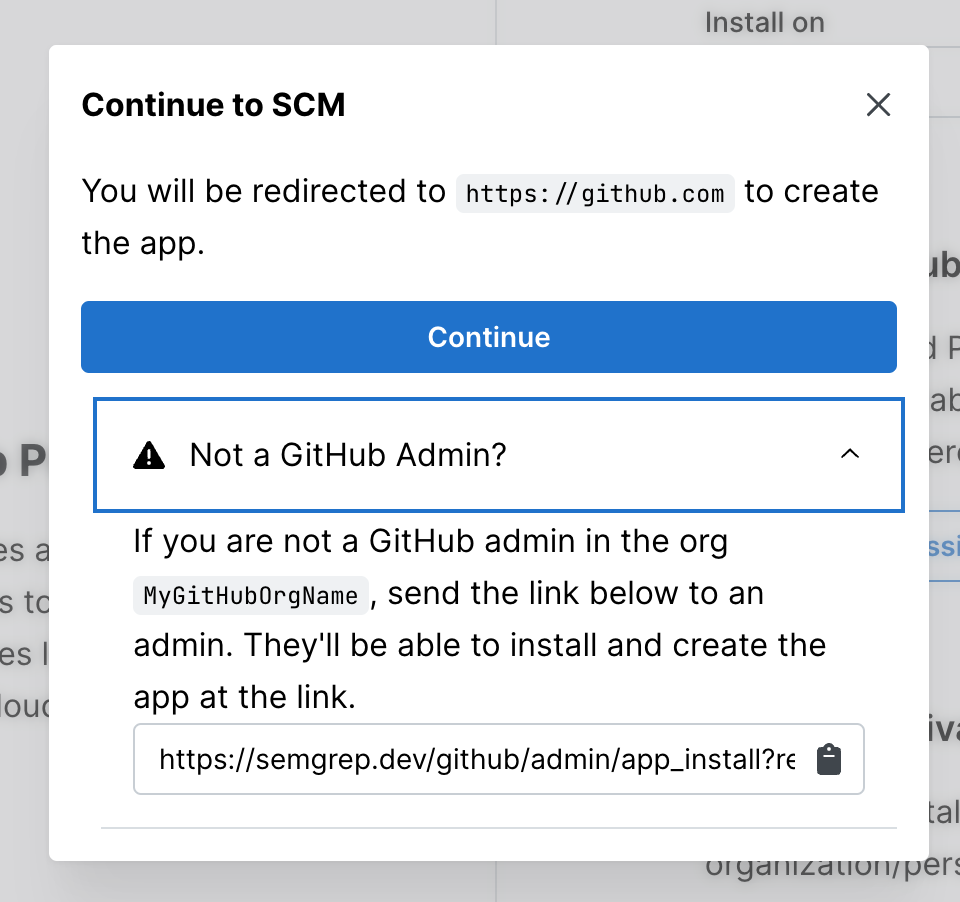The width and height of the screenshot is (960, 902).
Task: Click the 'Continue to SCM' dialog title
Action: pos(213,104)
